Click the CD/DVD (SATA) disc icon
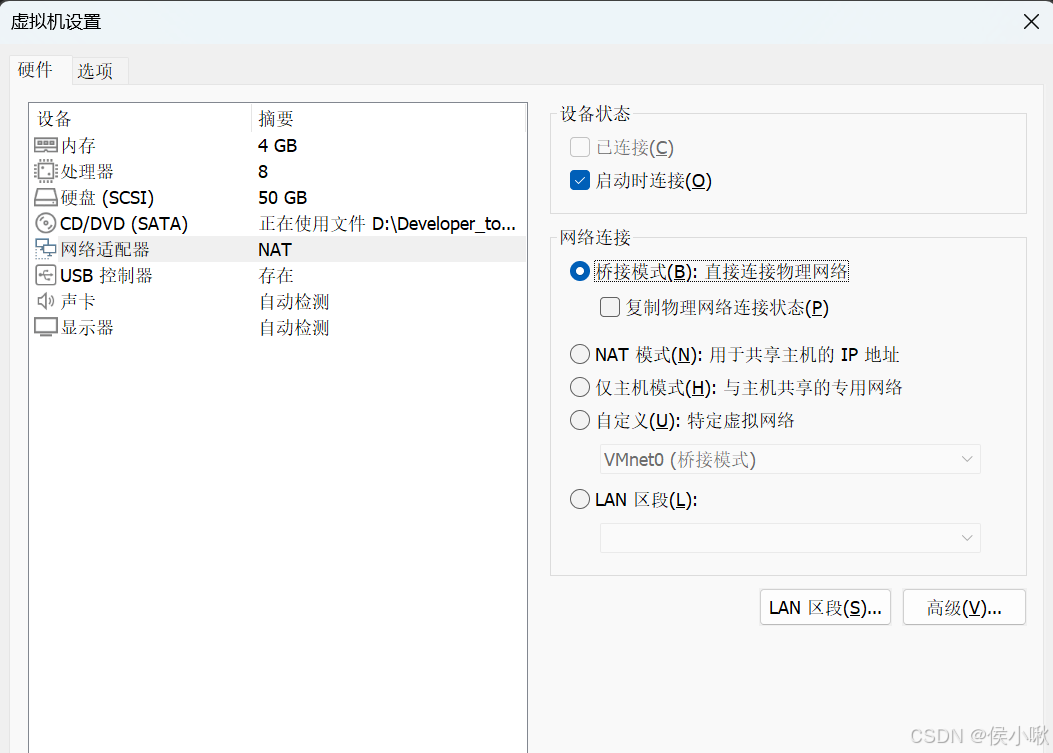 [x=46, y=223]
